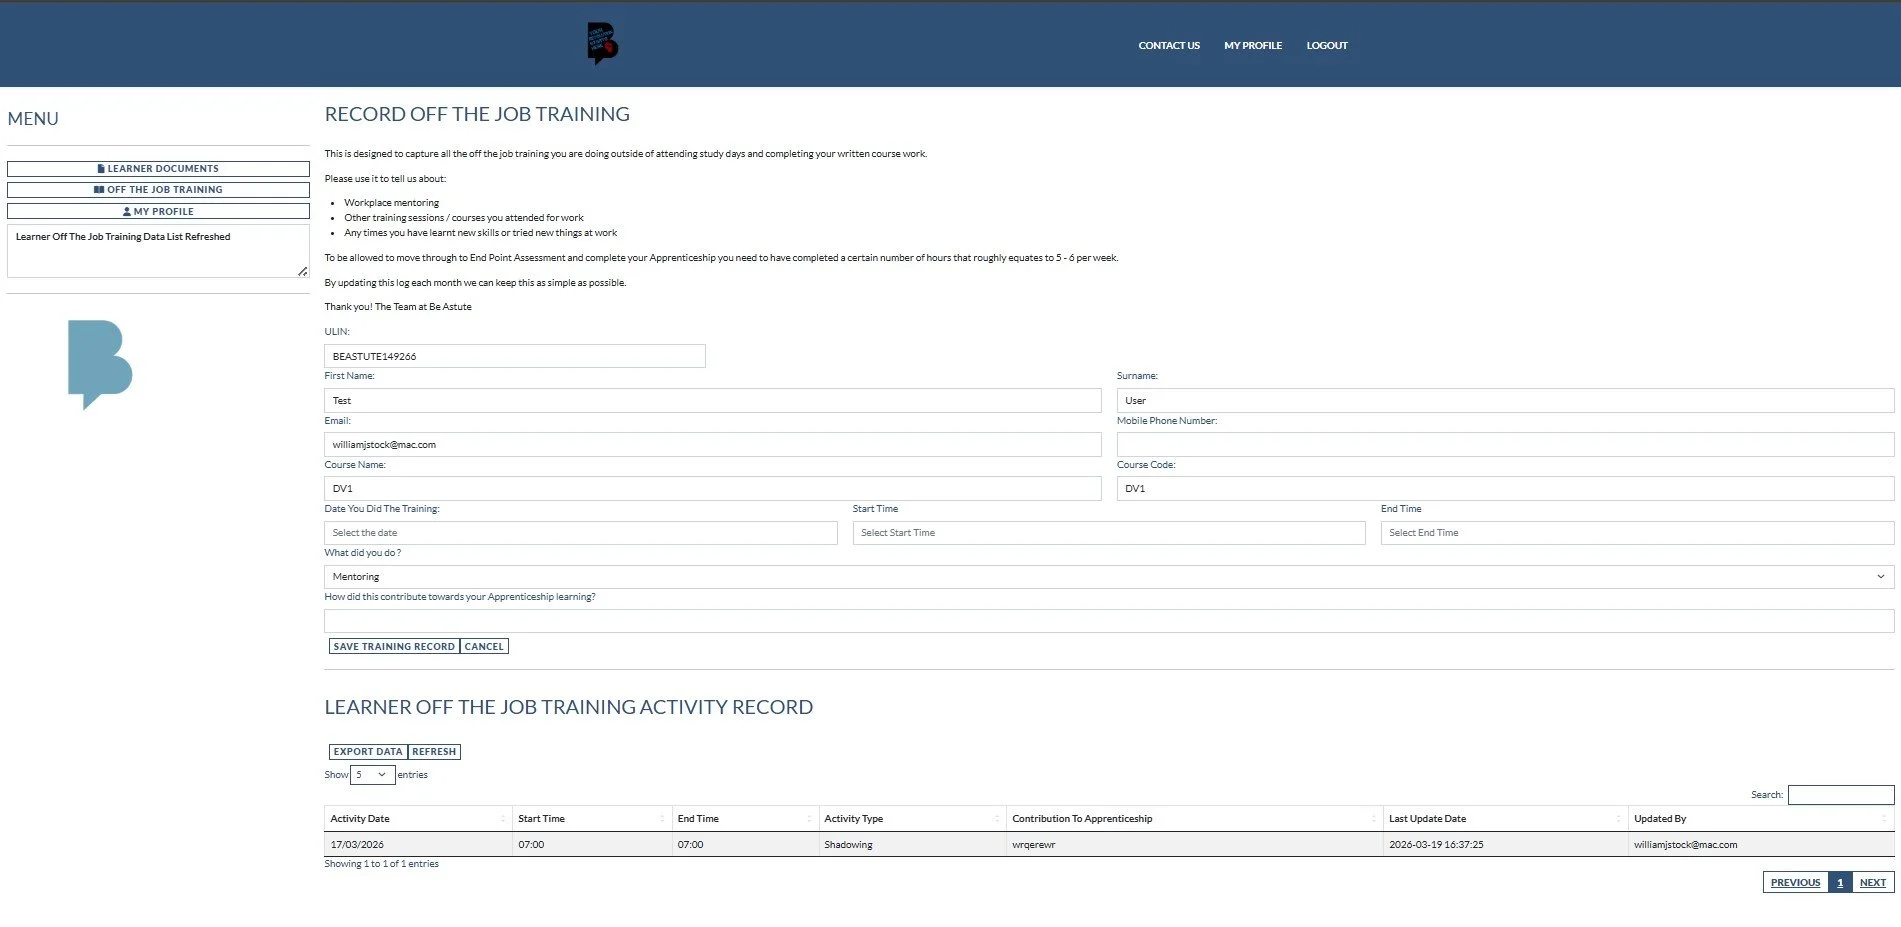Click the Course Code field
Viewport: 1901px width, 927px height.
(x=1505, y=488)
